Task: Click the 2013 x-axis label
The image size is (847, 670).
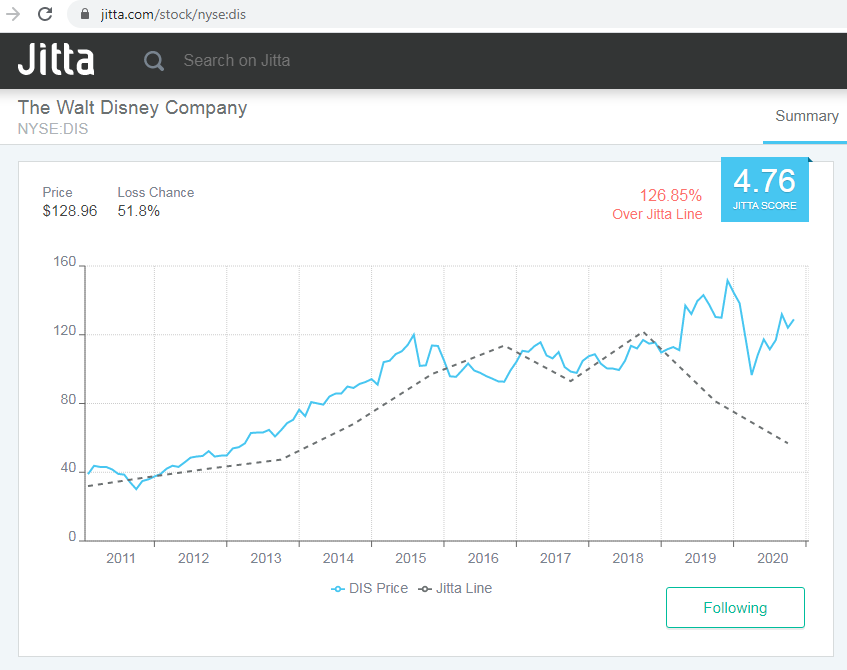Action: click(x=266, y=558)
